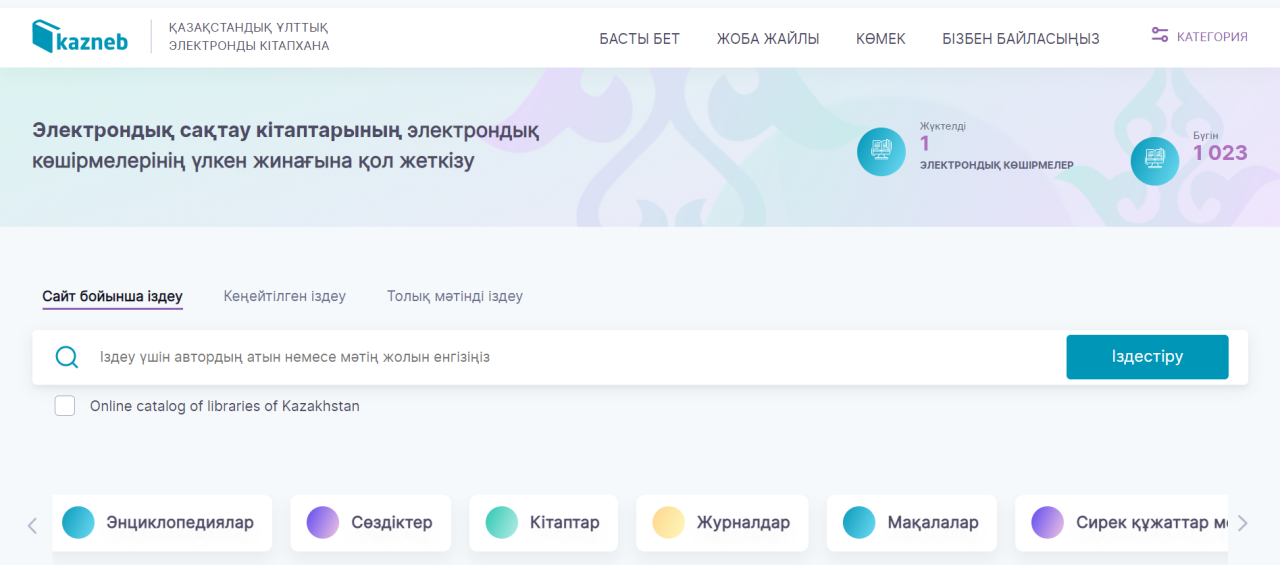This screenshot has height=565, width=1280.
Task: Click the Бүгін visitors counter icon
Action: tap(1154, 161)
